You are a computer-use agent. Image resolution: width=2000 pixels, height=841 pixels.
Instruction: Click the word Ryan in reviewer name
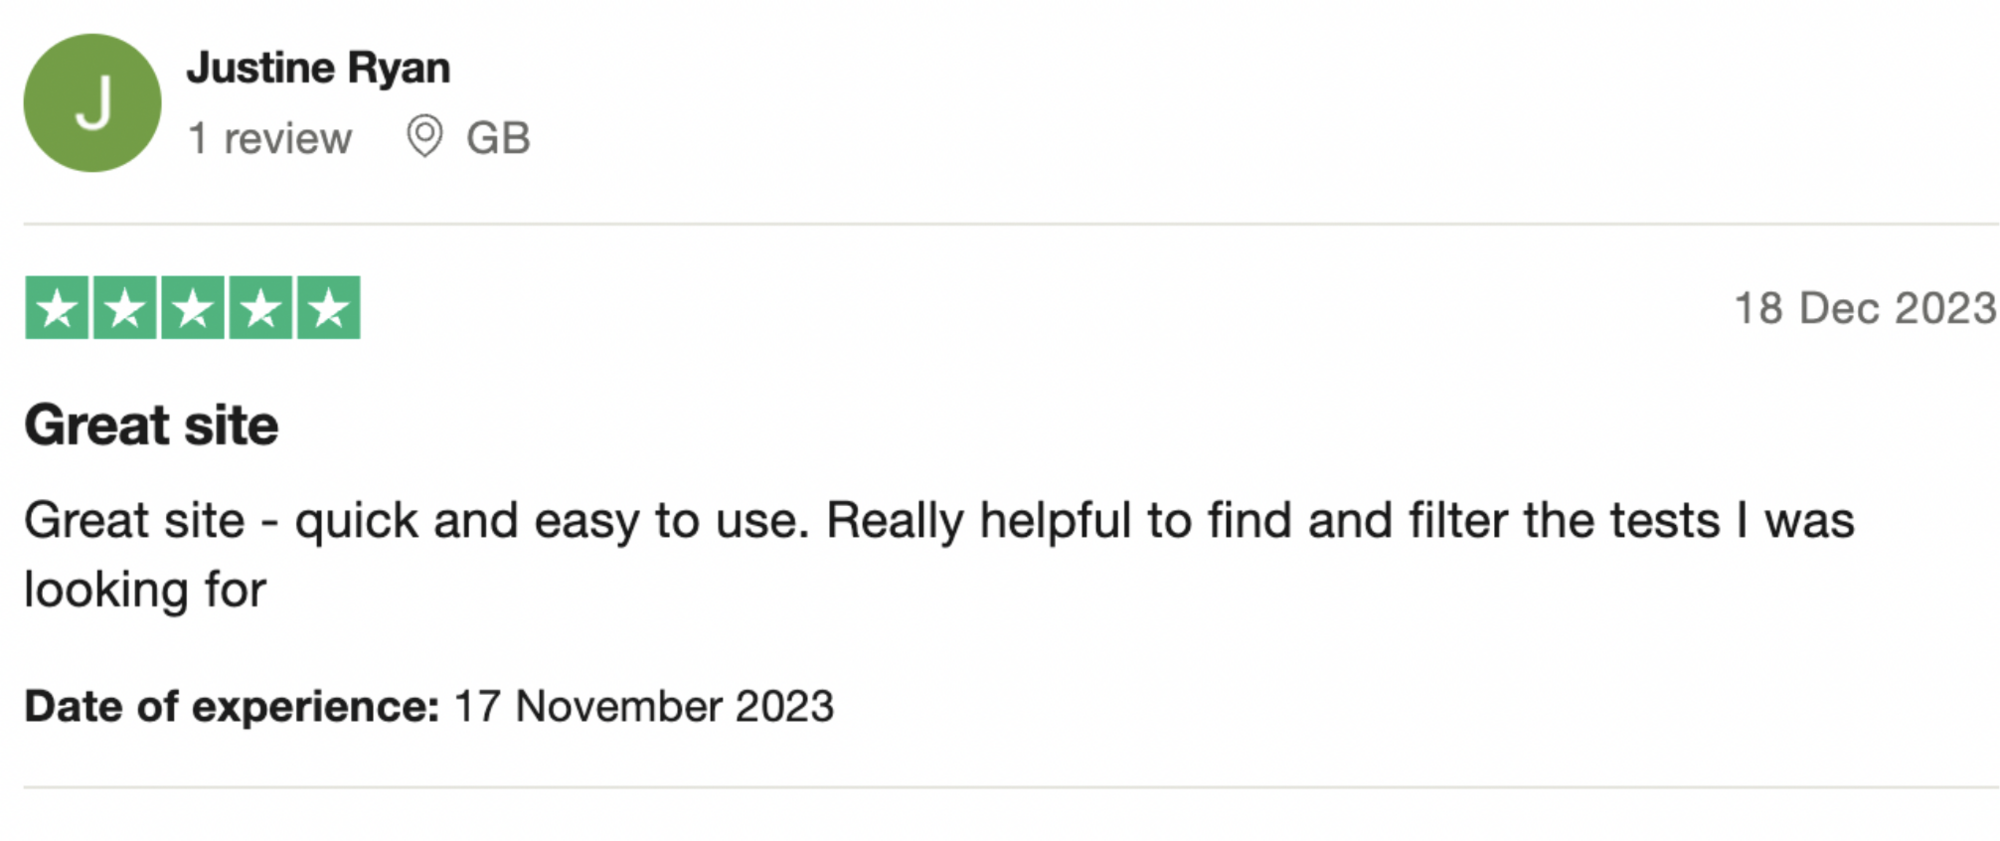(x=399, y=70)
